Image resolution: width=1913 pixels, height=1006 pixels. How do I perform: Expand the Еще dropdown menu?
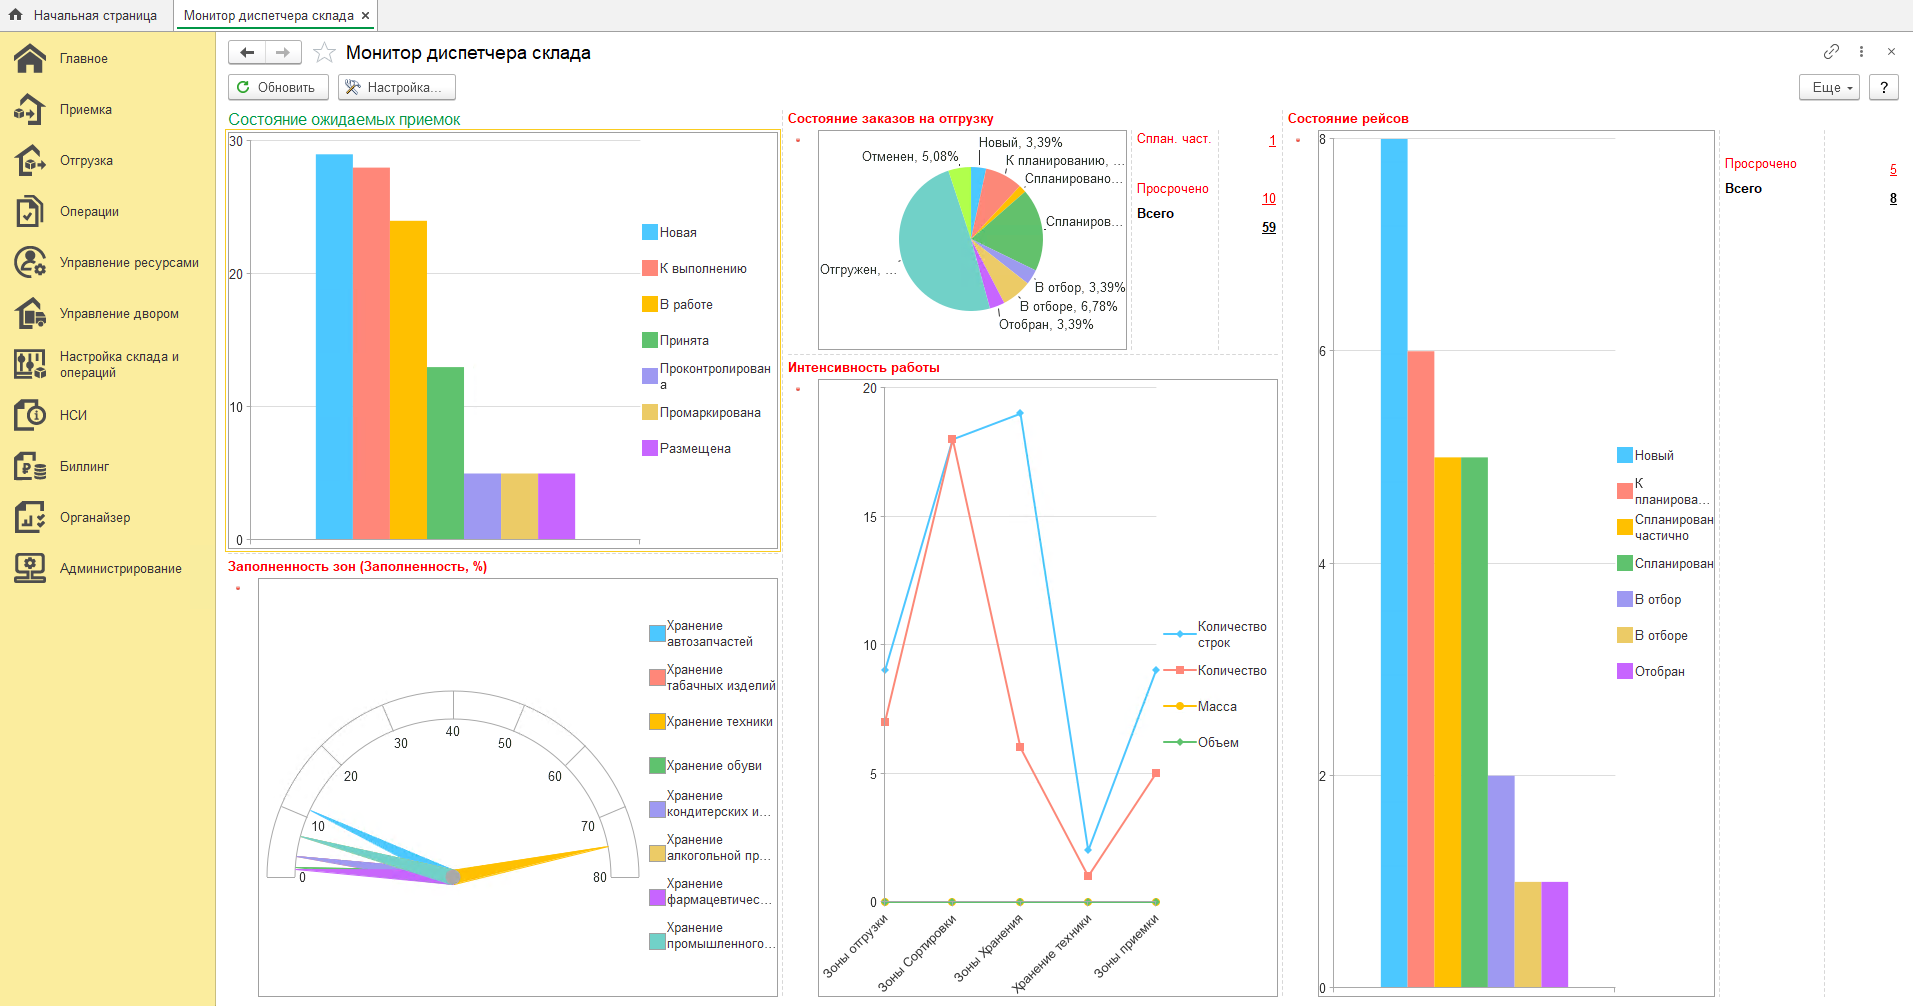(x=1829, y=88)
